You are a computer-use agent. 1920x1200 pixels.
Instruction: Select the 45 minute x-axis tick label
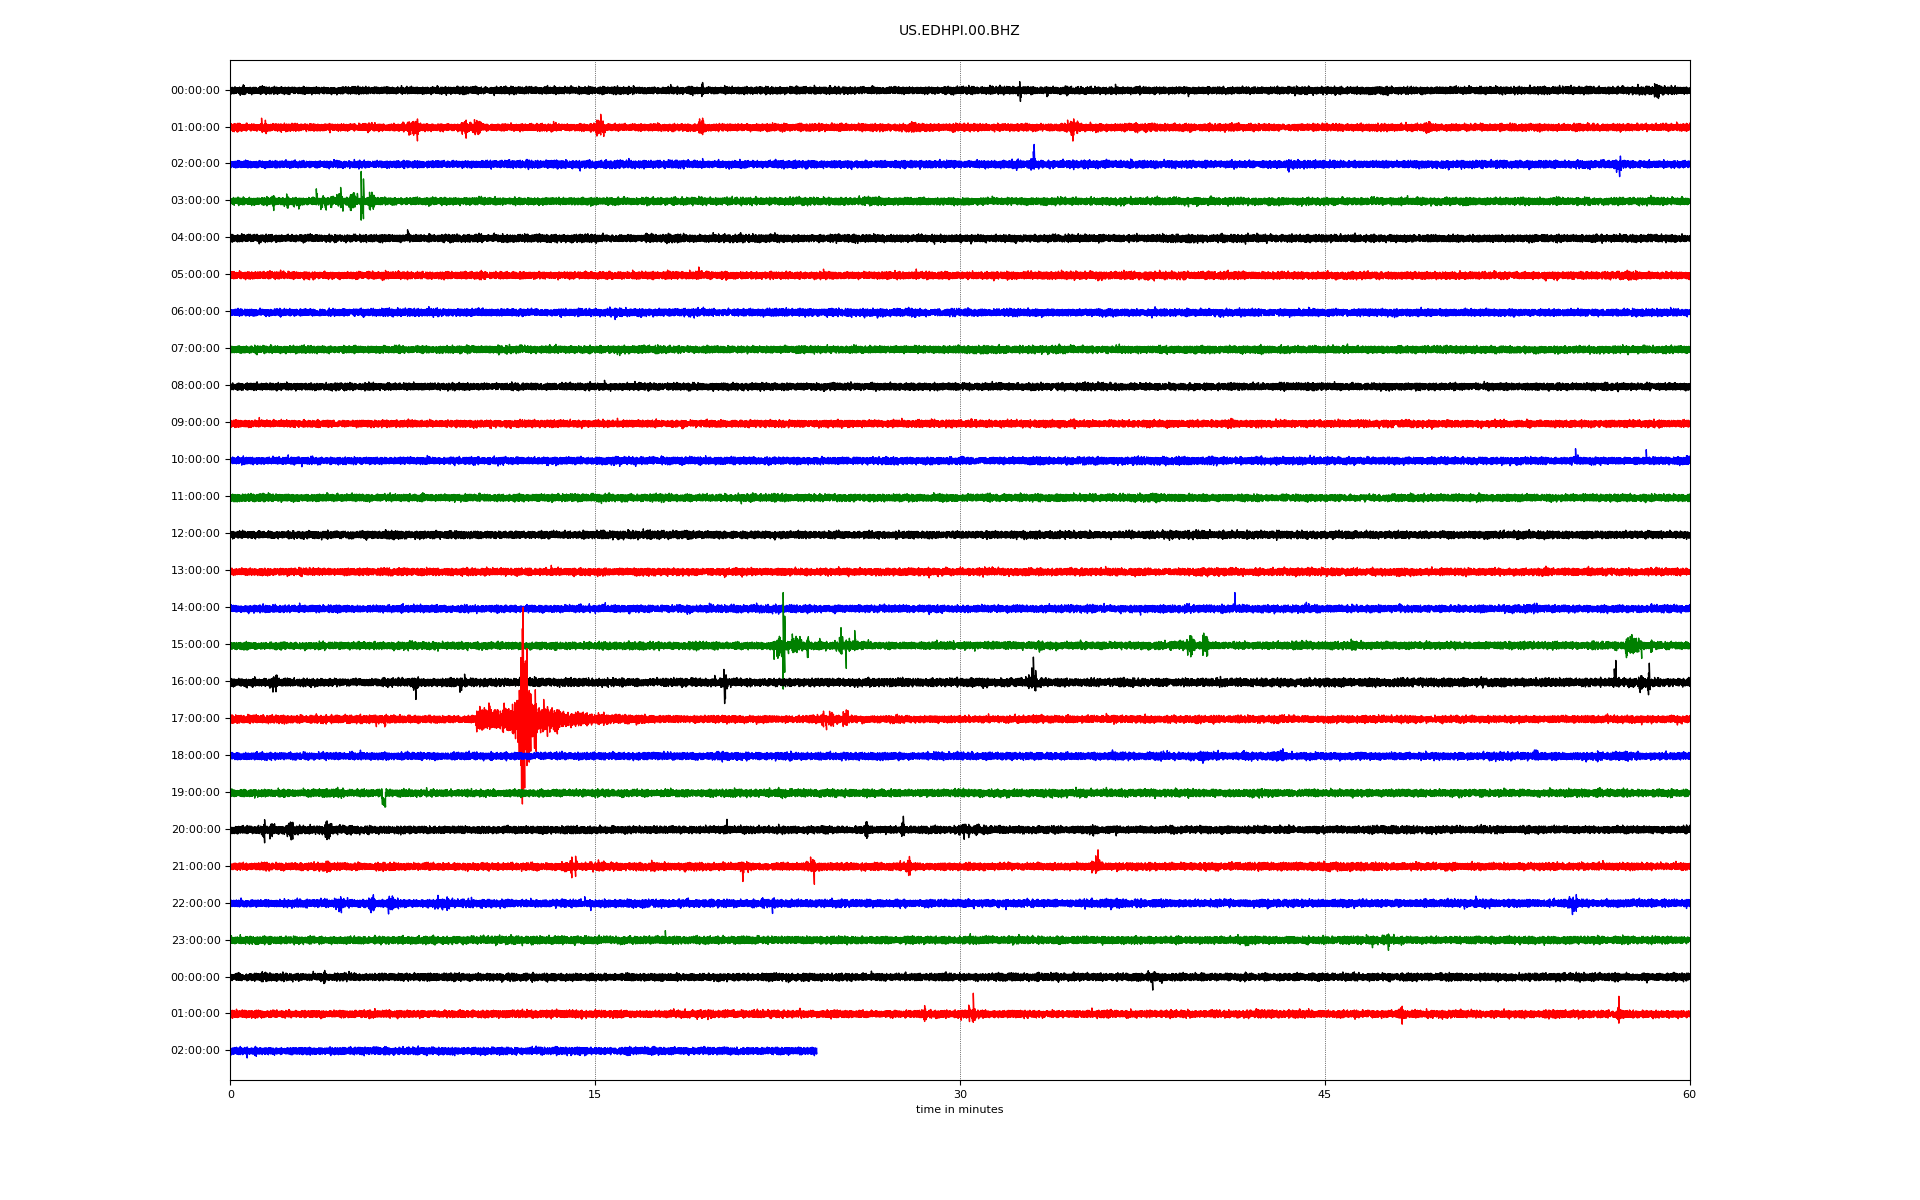(x=1324, y=1094)
